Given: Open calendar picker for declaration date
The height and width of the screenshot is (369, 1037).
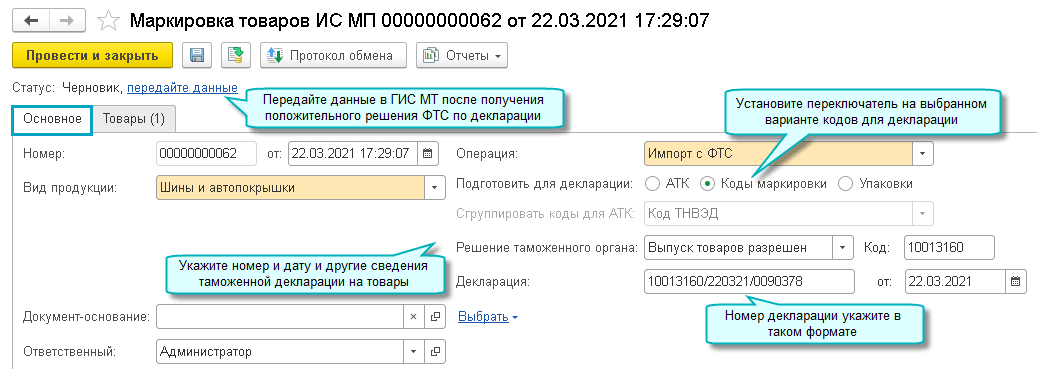Looking at the screenshot, I should click(x=1015, y=281).
